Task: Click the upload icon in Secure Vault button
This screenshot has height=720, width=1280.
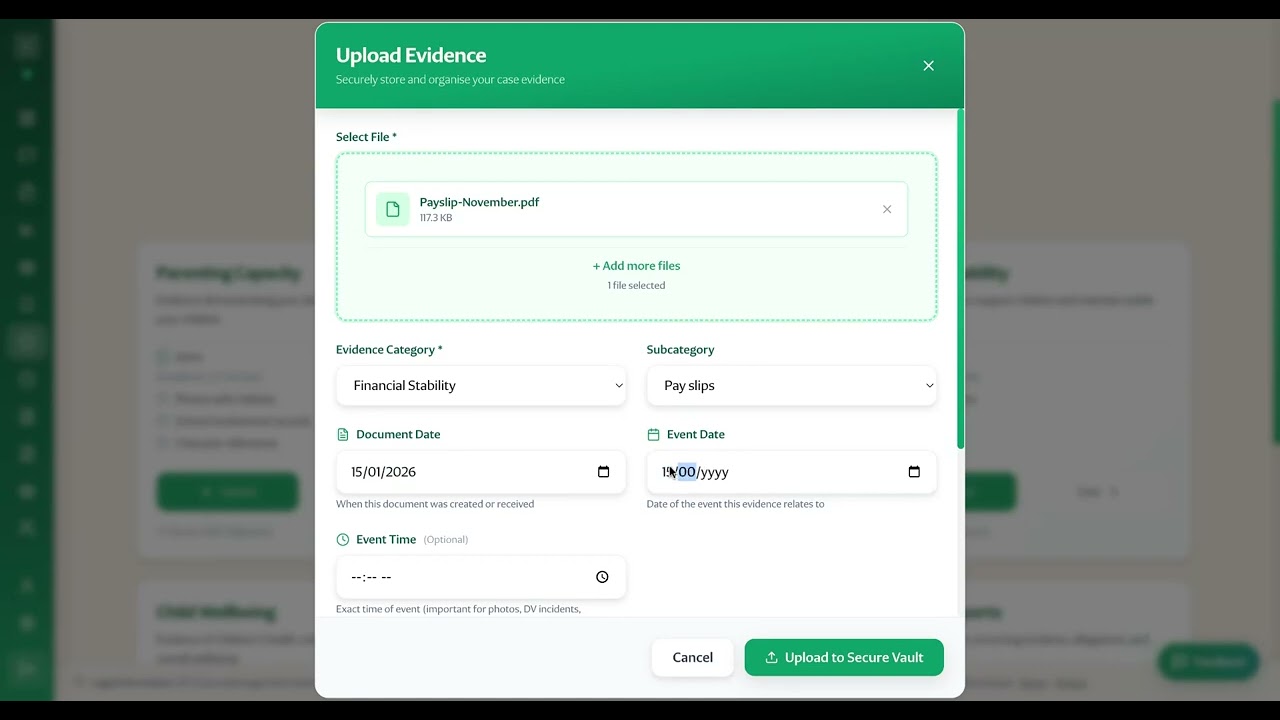Action: pyautogui.click(x=771, y=658)
